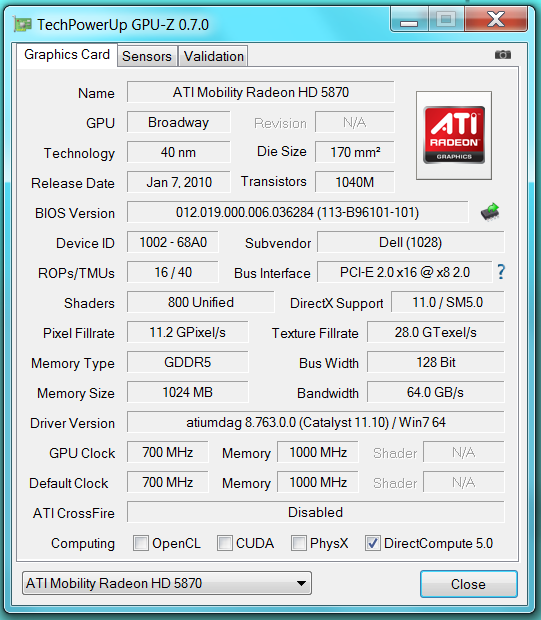Click the GPU field showing Broadway
This screenshot has width=541, height=620.
pos(178,122)
